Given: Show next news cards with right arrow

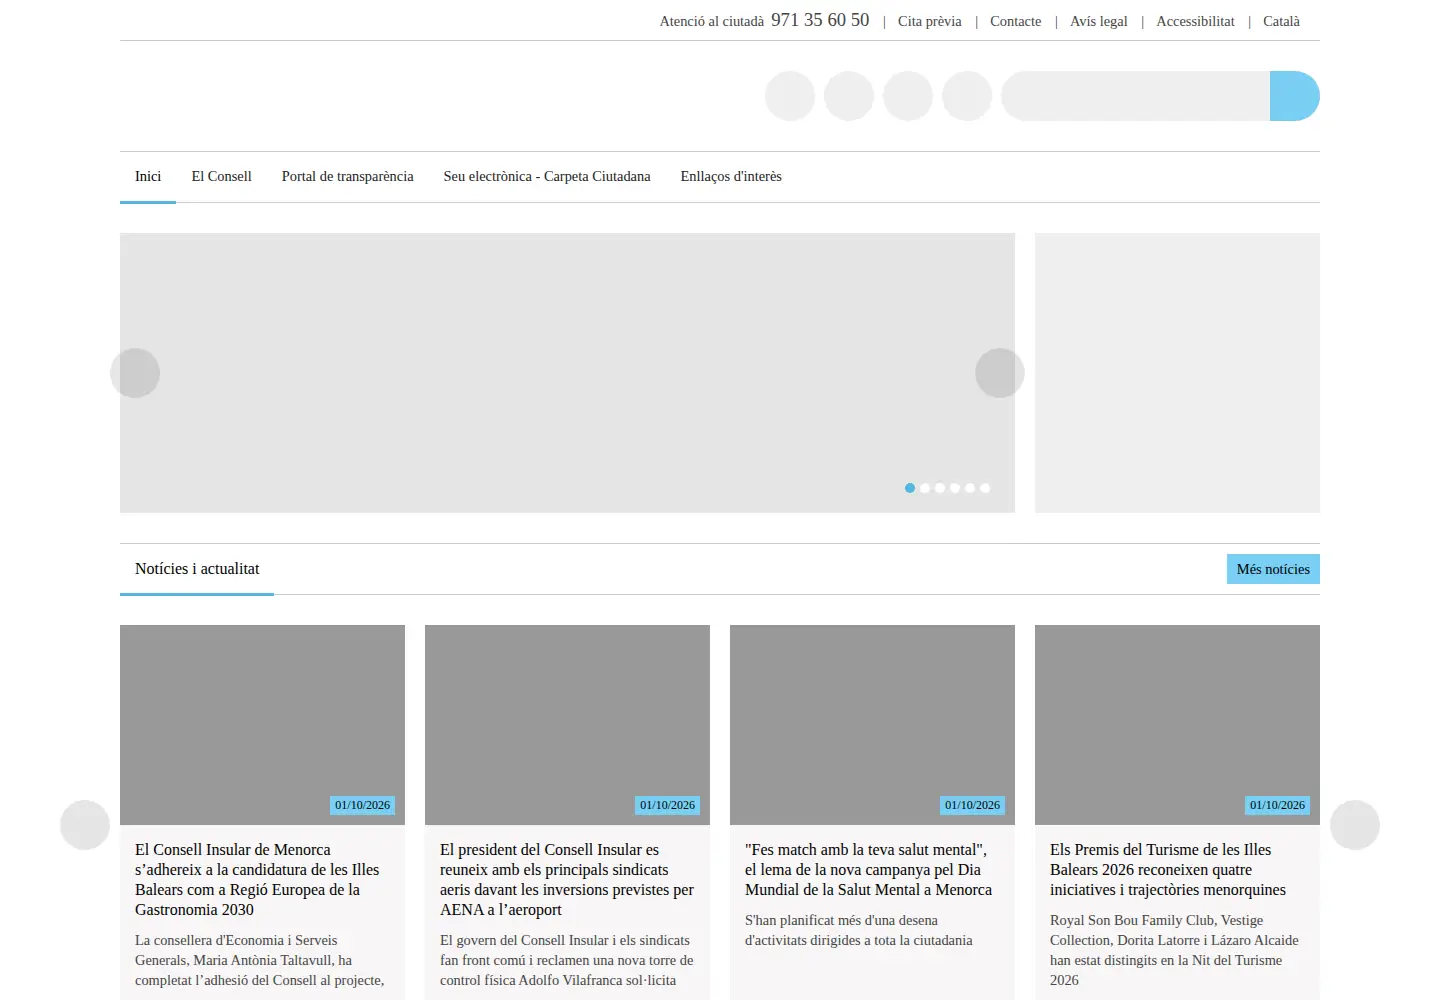Looking at the screenshot, I should tap(1355, 825).
